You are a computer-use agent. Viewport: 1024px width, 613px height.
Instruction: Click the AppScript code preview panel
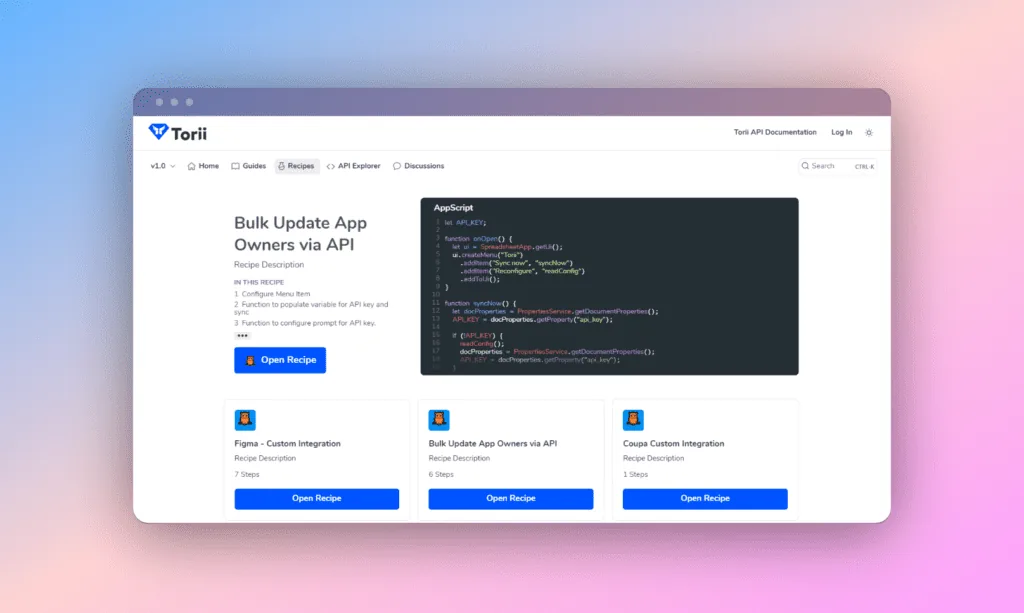609,287
